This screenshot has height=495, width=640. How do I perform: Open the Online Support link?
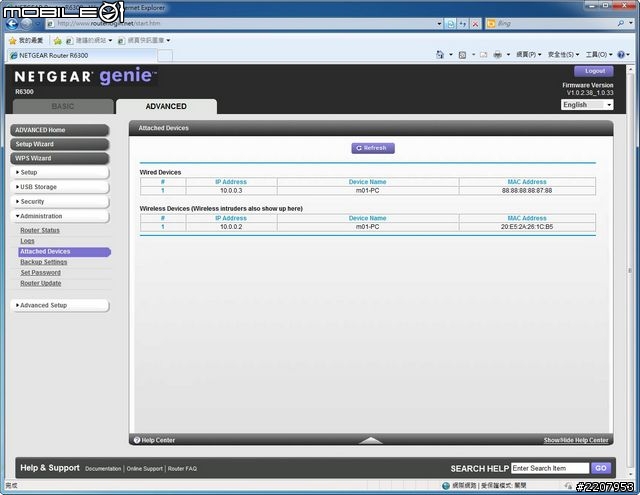144,468
